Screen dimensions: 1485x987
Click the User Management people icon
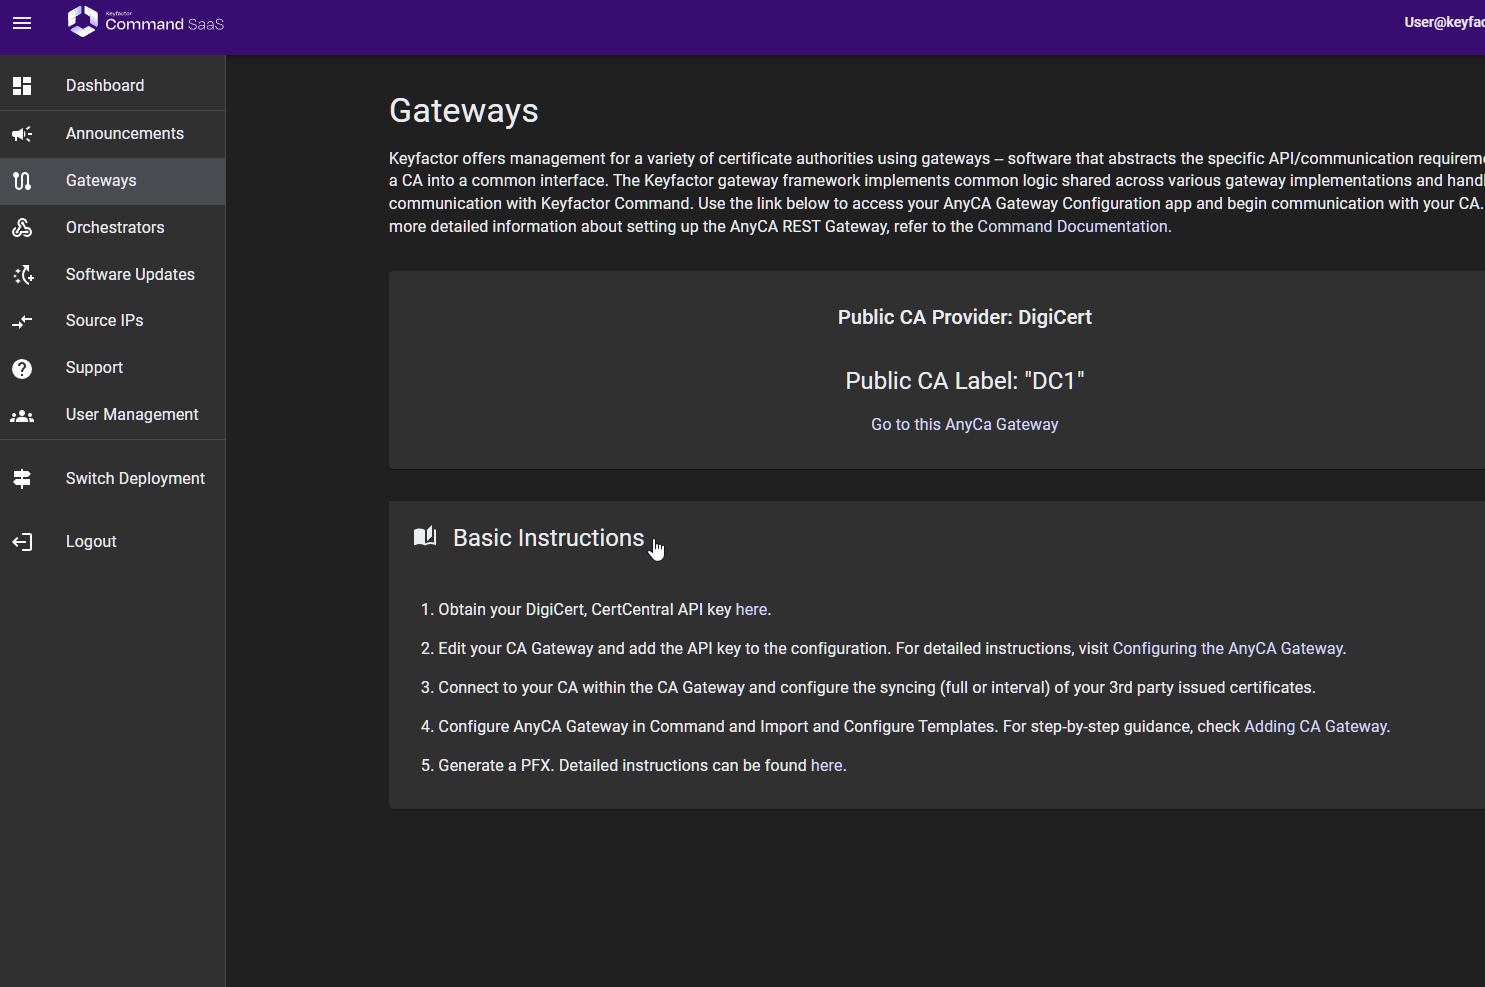pyautogui.click(x=22, y=416)
